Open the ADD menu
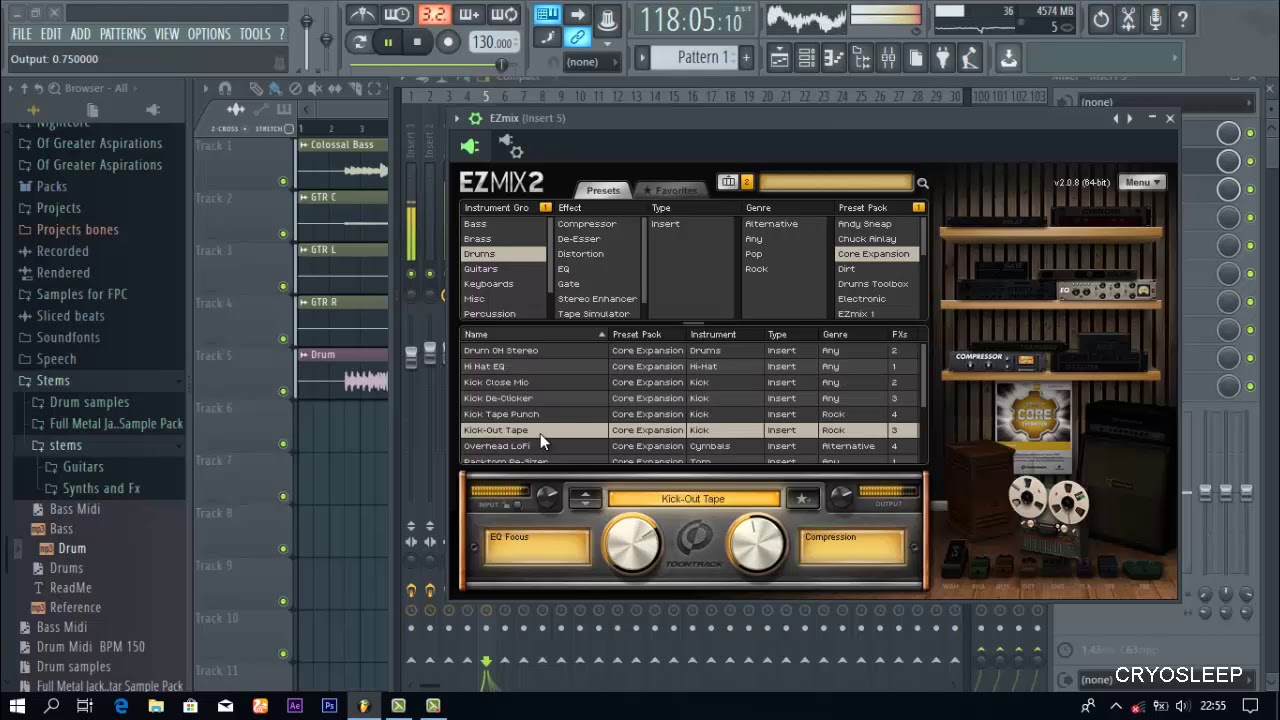Image resolution: width=1280 pixels, height=720 pixels. (80, 34)
